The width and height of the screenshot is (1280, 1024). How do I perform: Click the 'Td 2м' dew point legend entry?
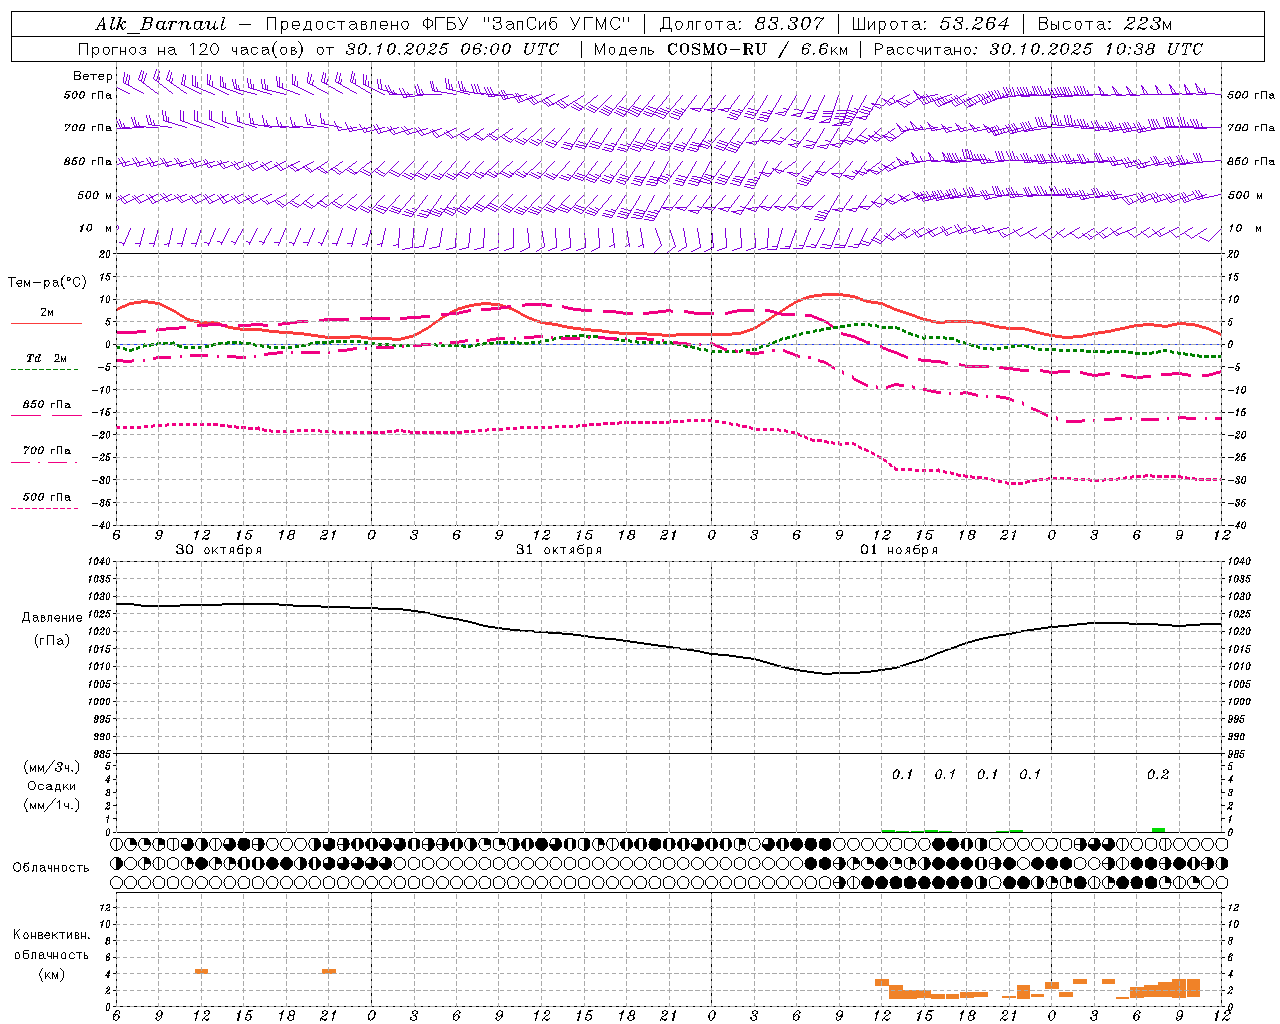(x=47, y=358)
